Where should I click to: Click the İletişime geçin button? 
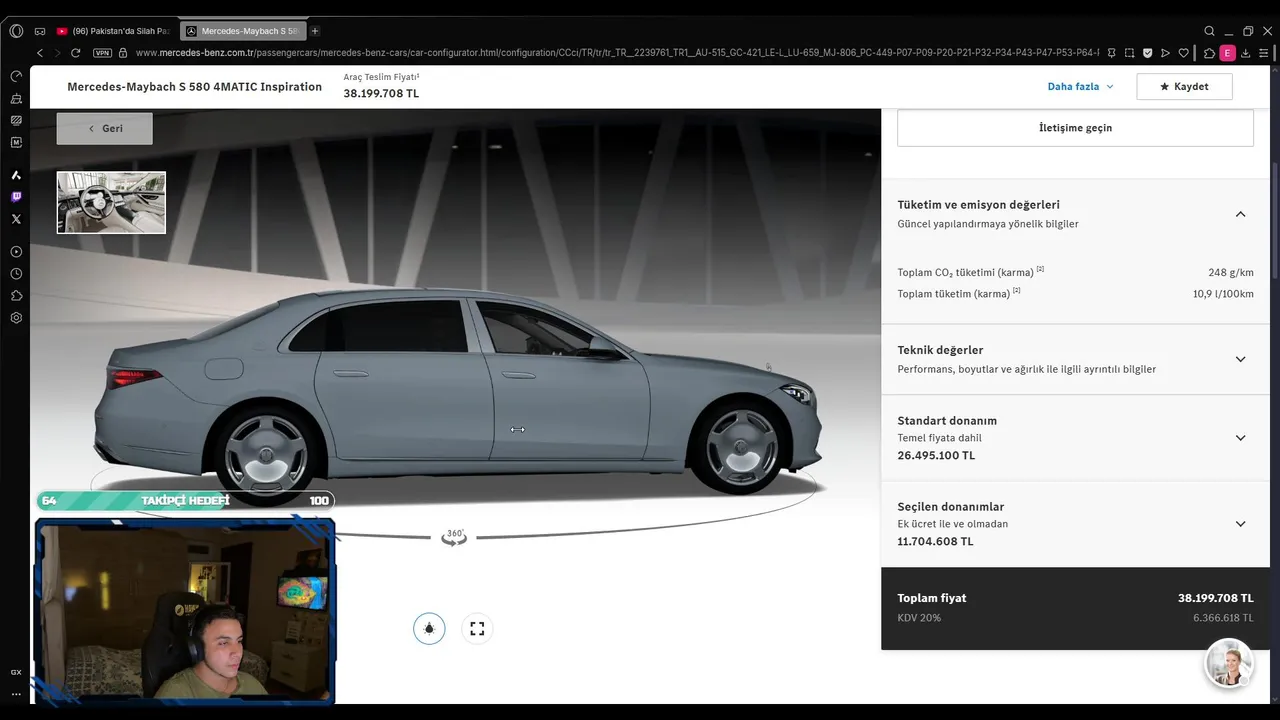click(1075, 128)
